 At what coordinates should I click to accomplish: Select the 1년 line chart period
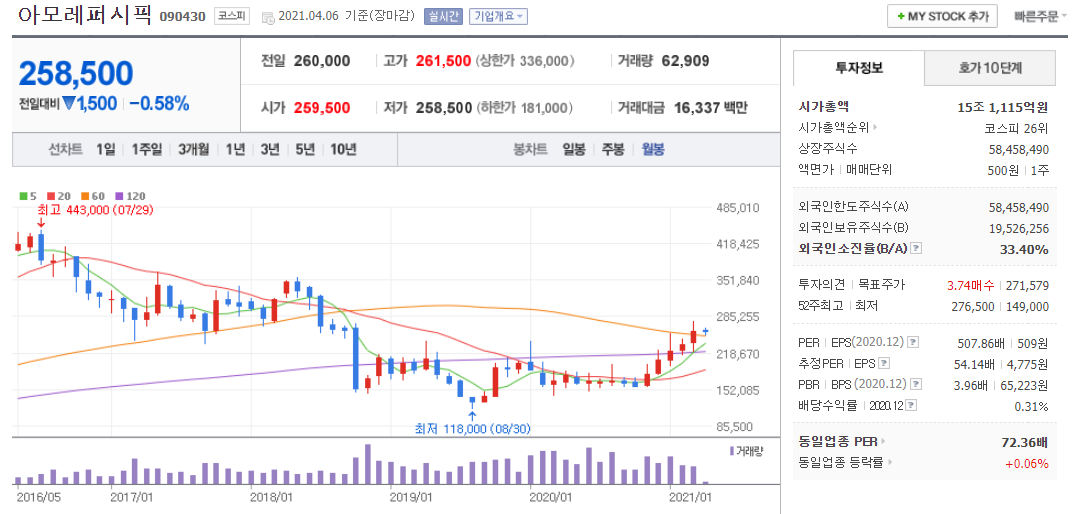(x=235, y=149)
